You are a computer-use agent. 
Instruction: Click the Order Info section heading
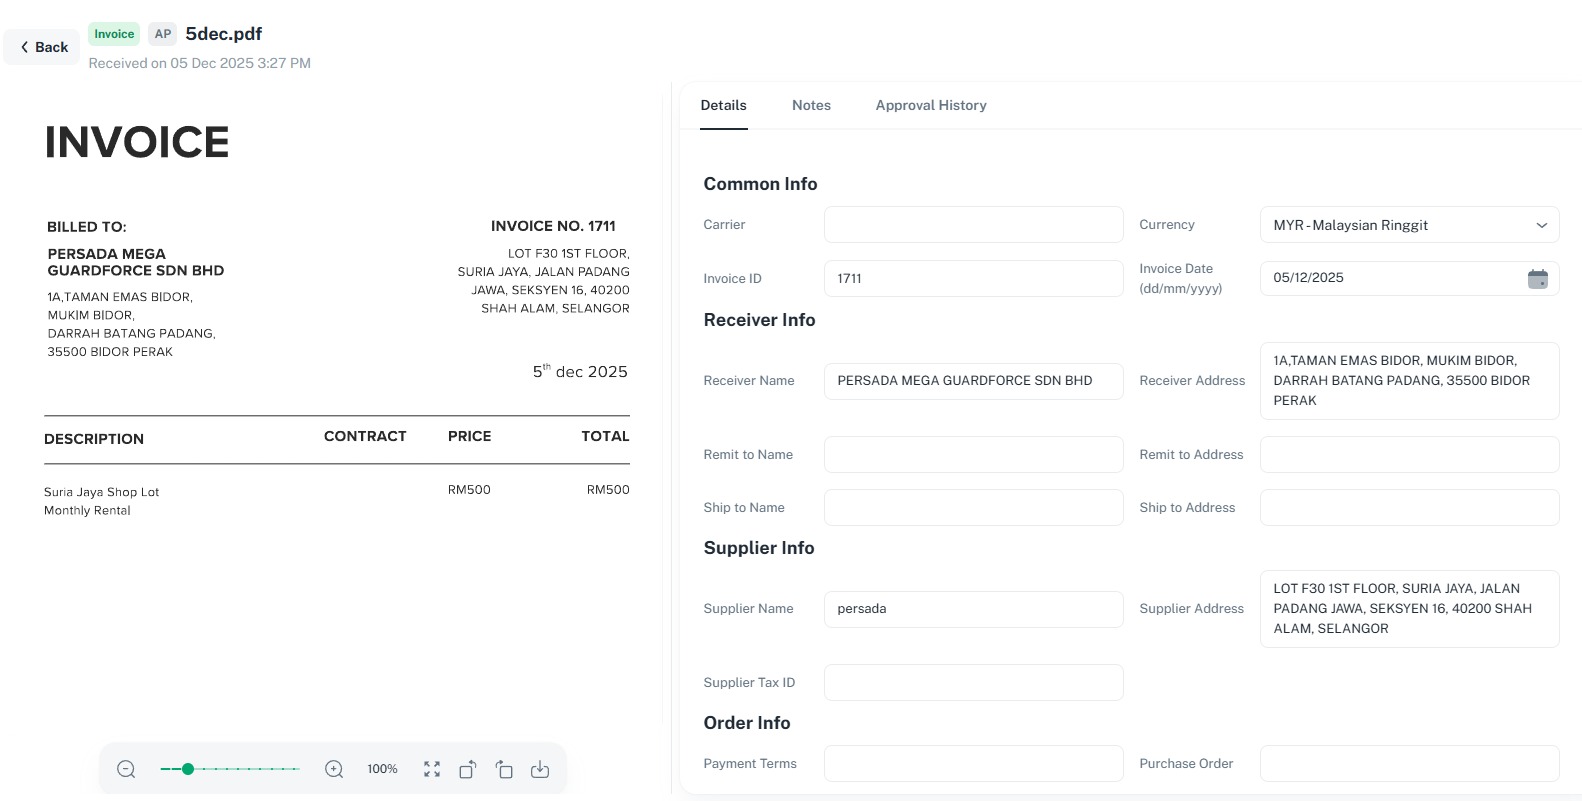pos(747,723)
